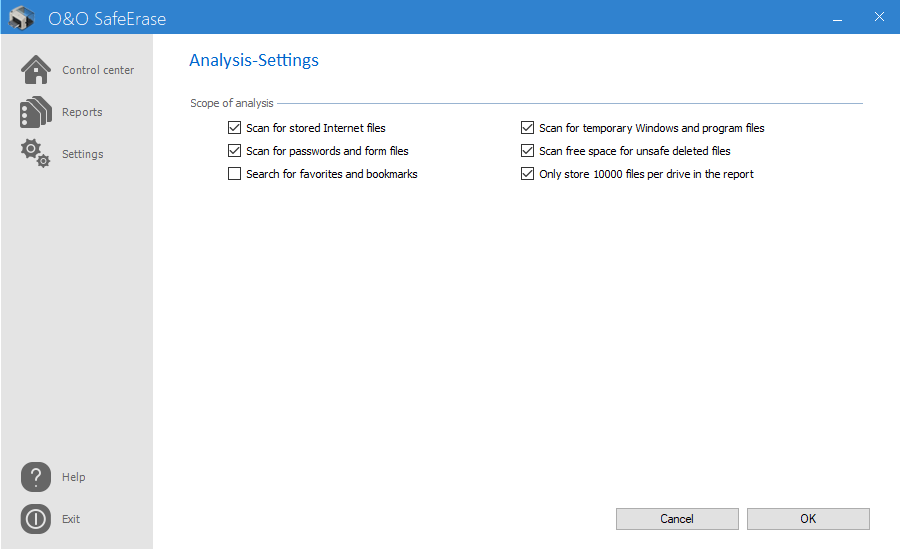The width and height of the screenshot is (900, 550).
Task: Uncheck Scan free space for unsafe deleted files
Action: coord(527,150)
